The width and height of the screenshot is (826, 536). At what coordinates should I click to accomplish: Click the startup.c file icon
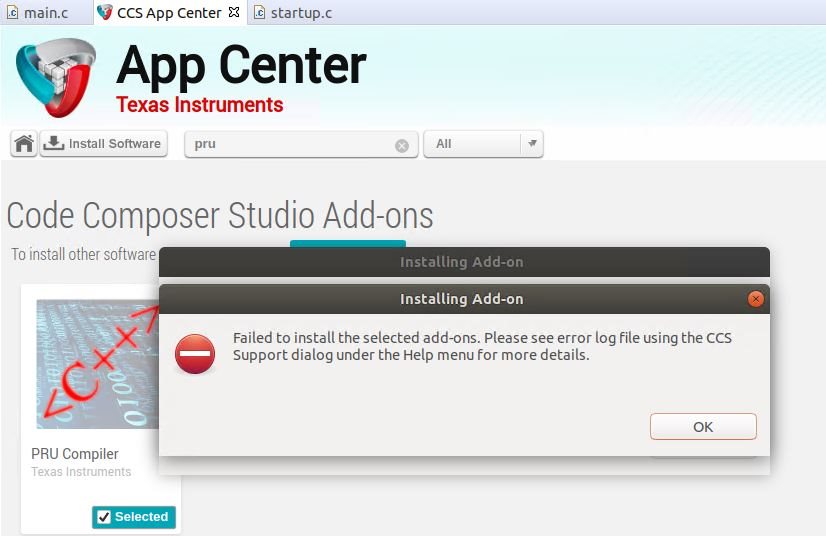259,12
